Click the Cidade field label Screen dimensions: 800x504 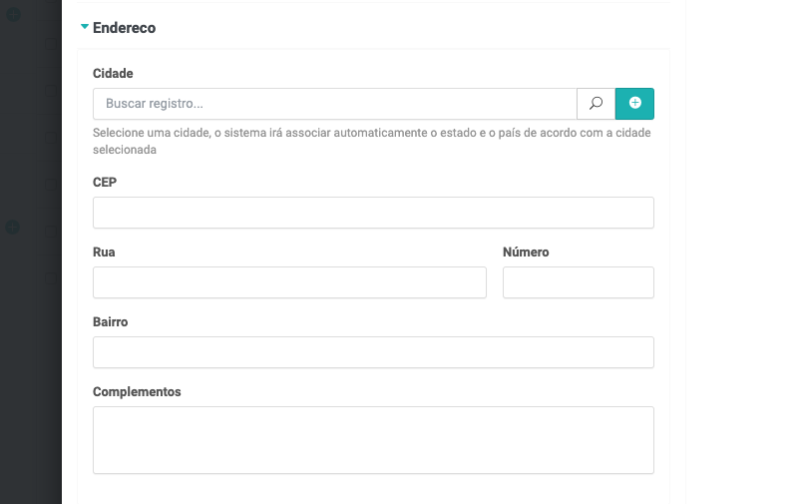(x=113, y=73)
